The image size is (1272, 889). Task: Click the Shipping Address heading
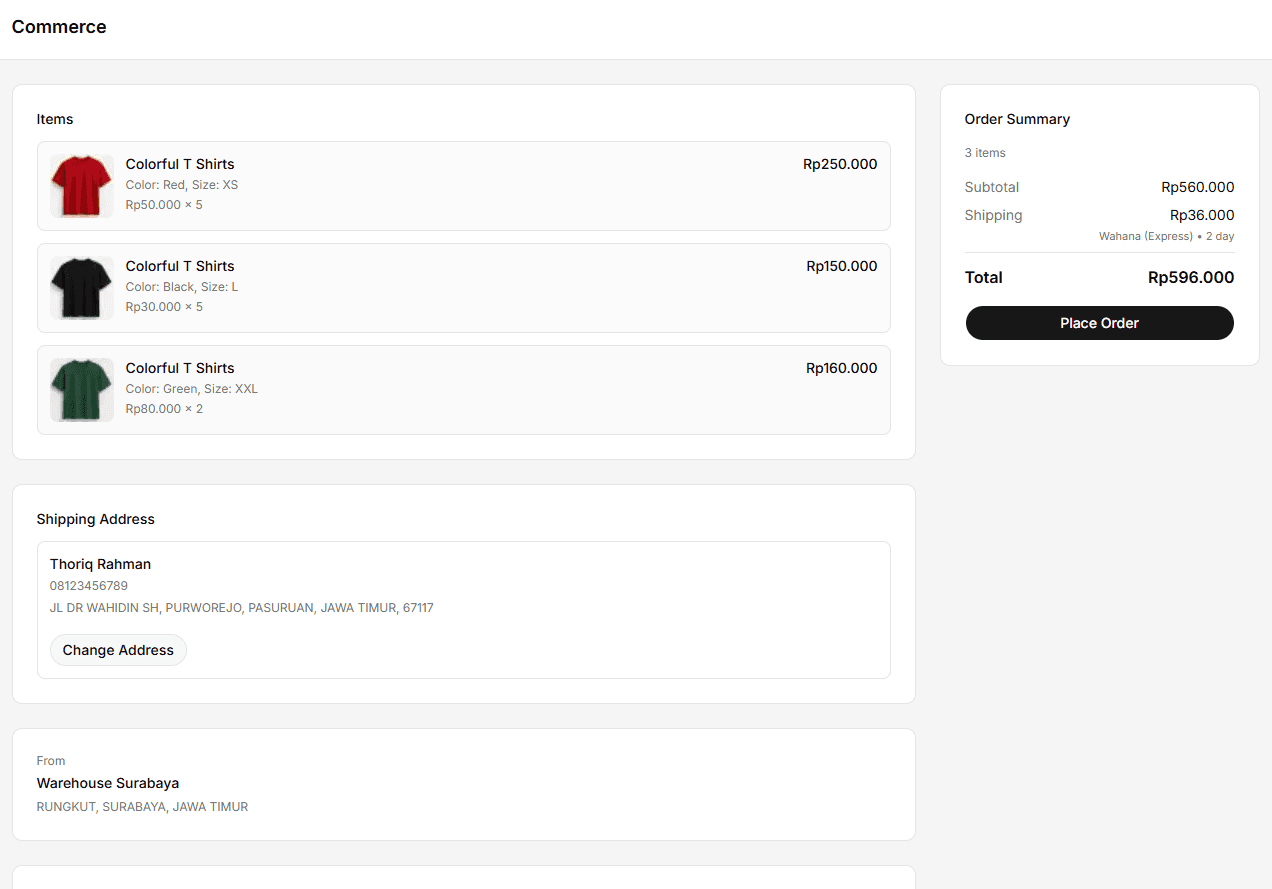(96, 519)
